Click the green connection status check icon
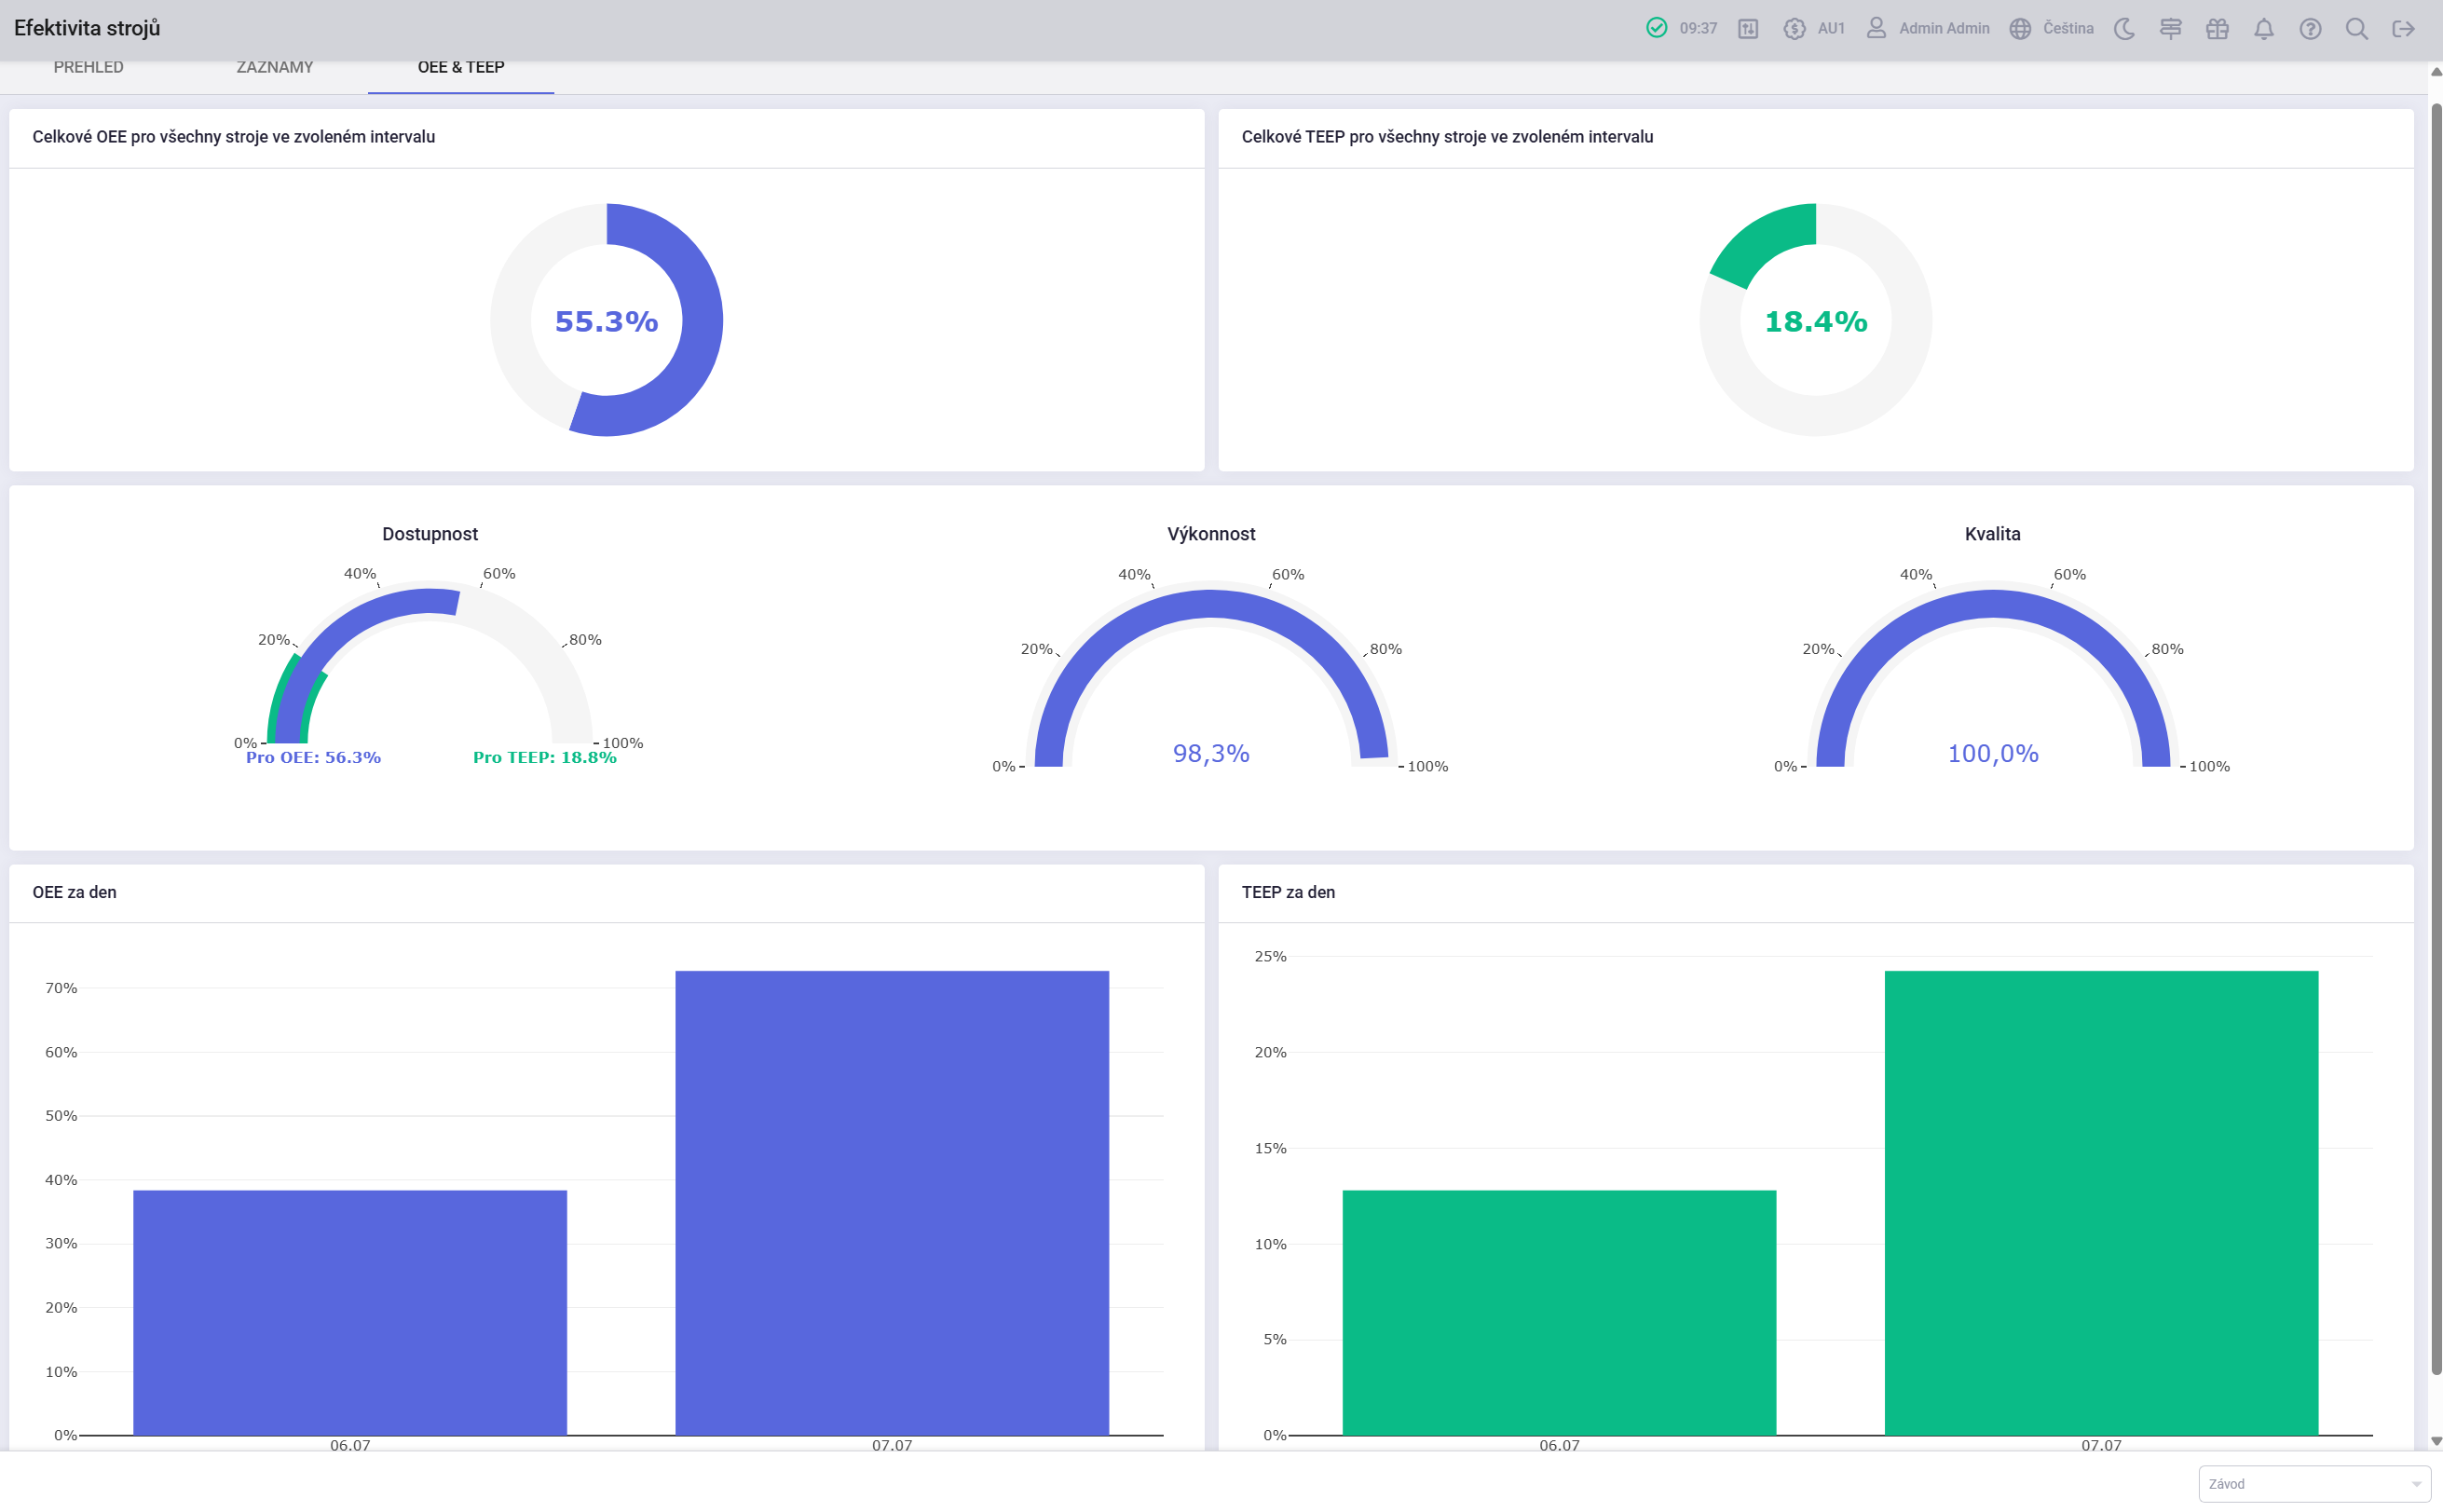Screen dimensions: 2443x1512 (1656, 28)
